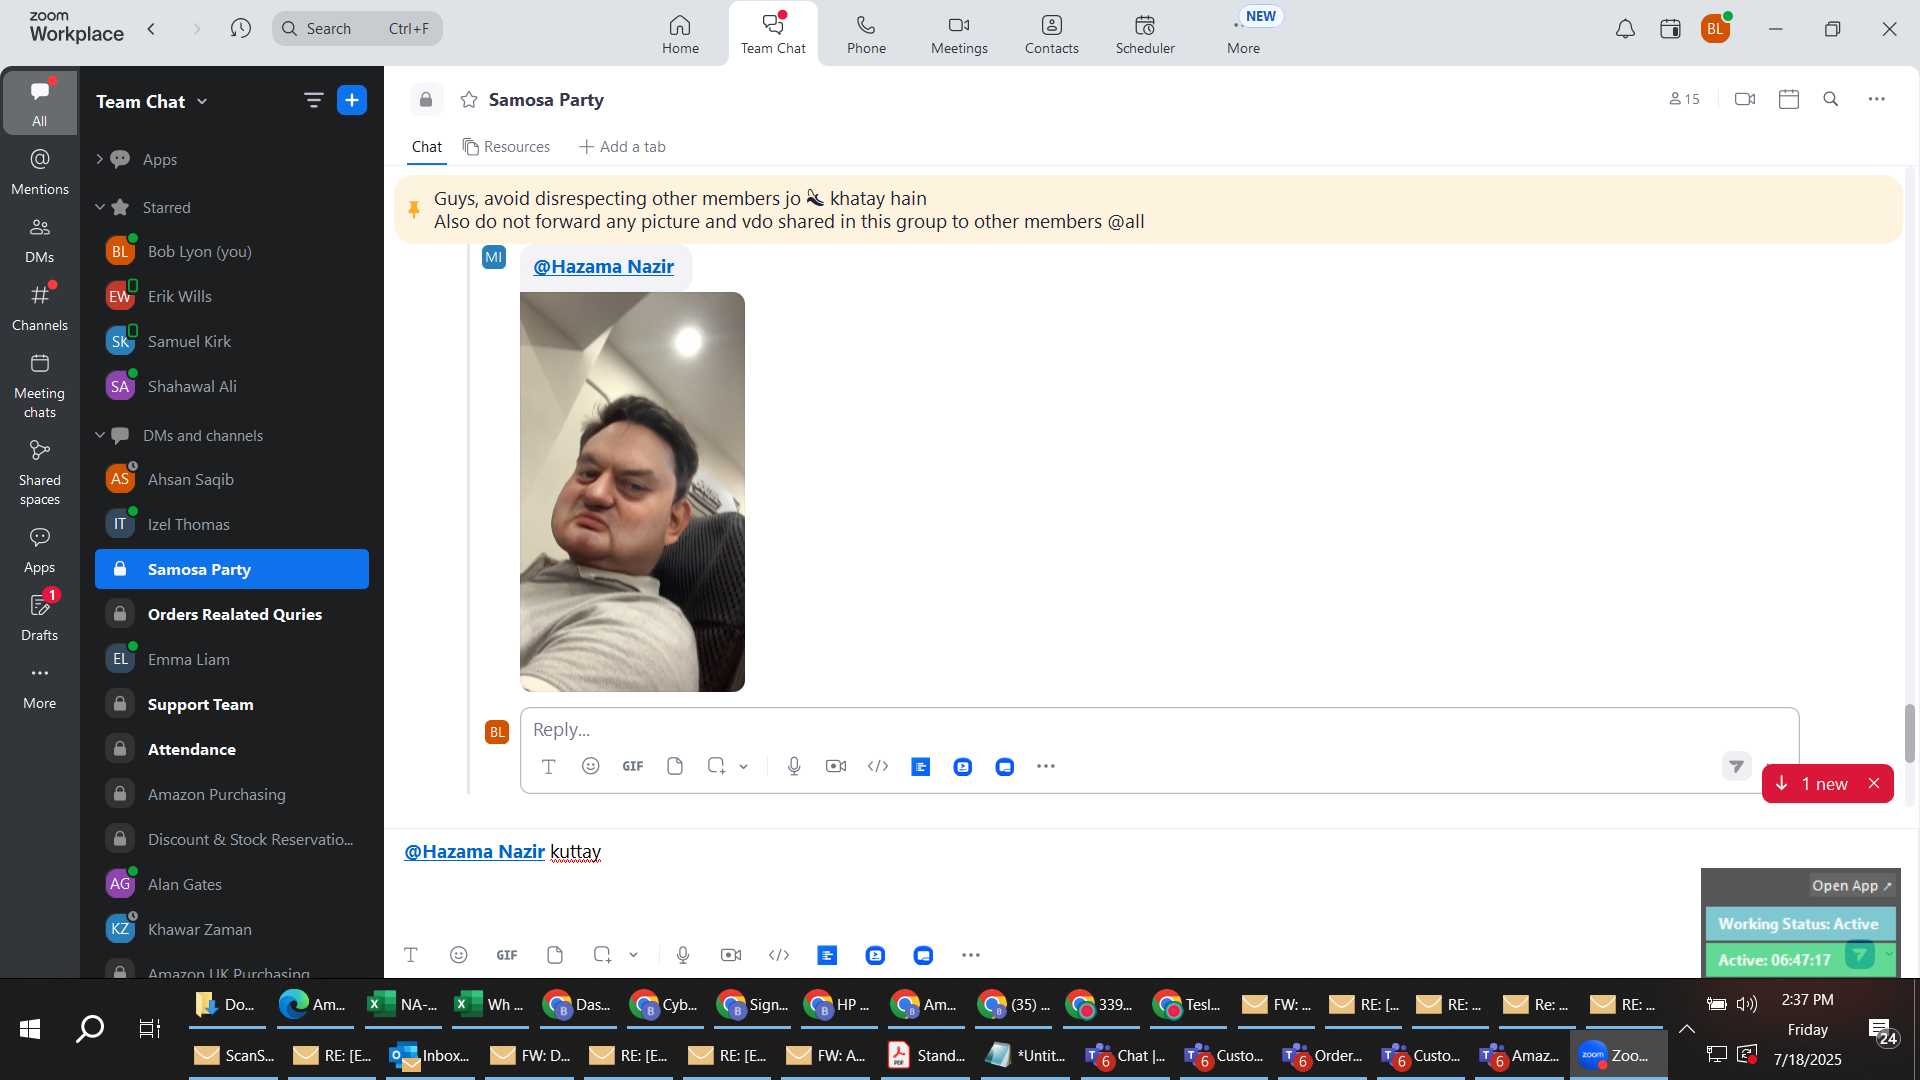Collapse DMs and channels section
The width and height of the screenshot is (1920, 1080).
coord(99,435)
